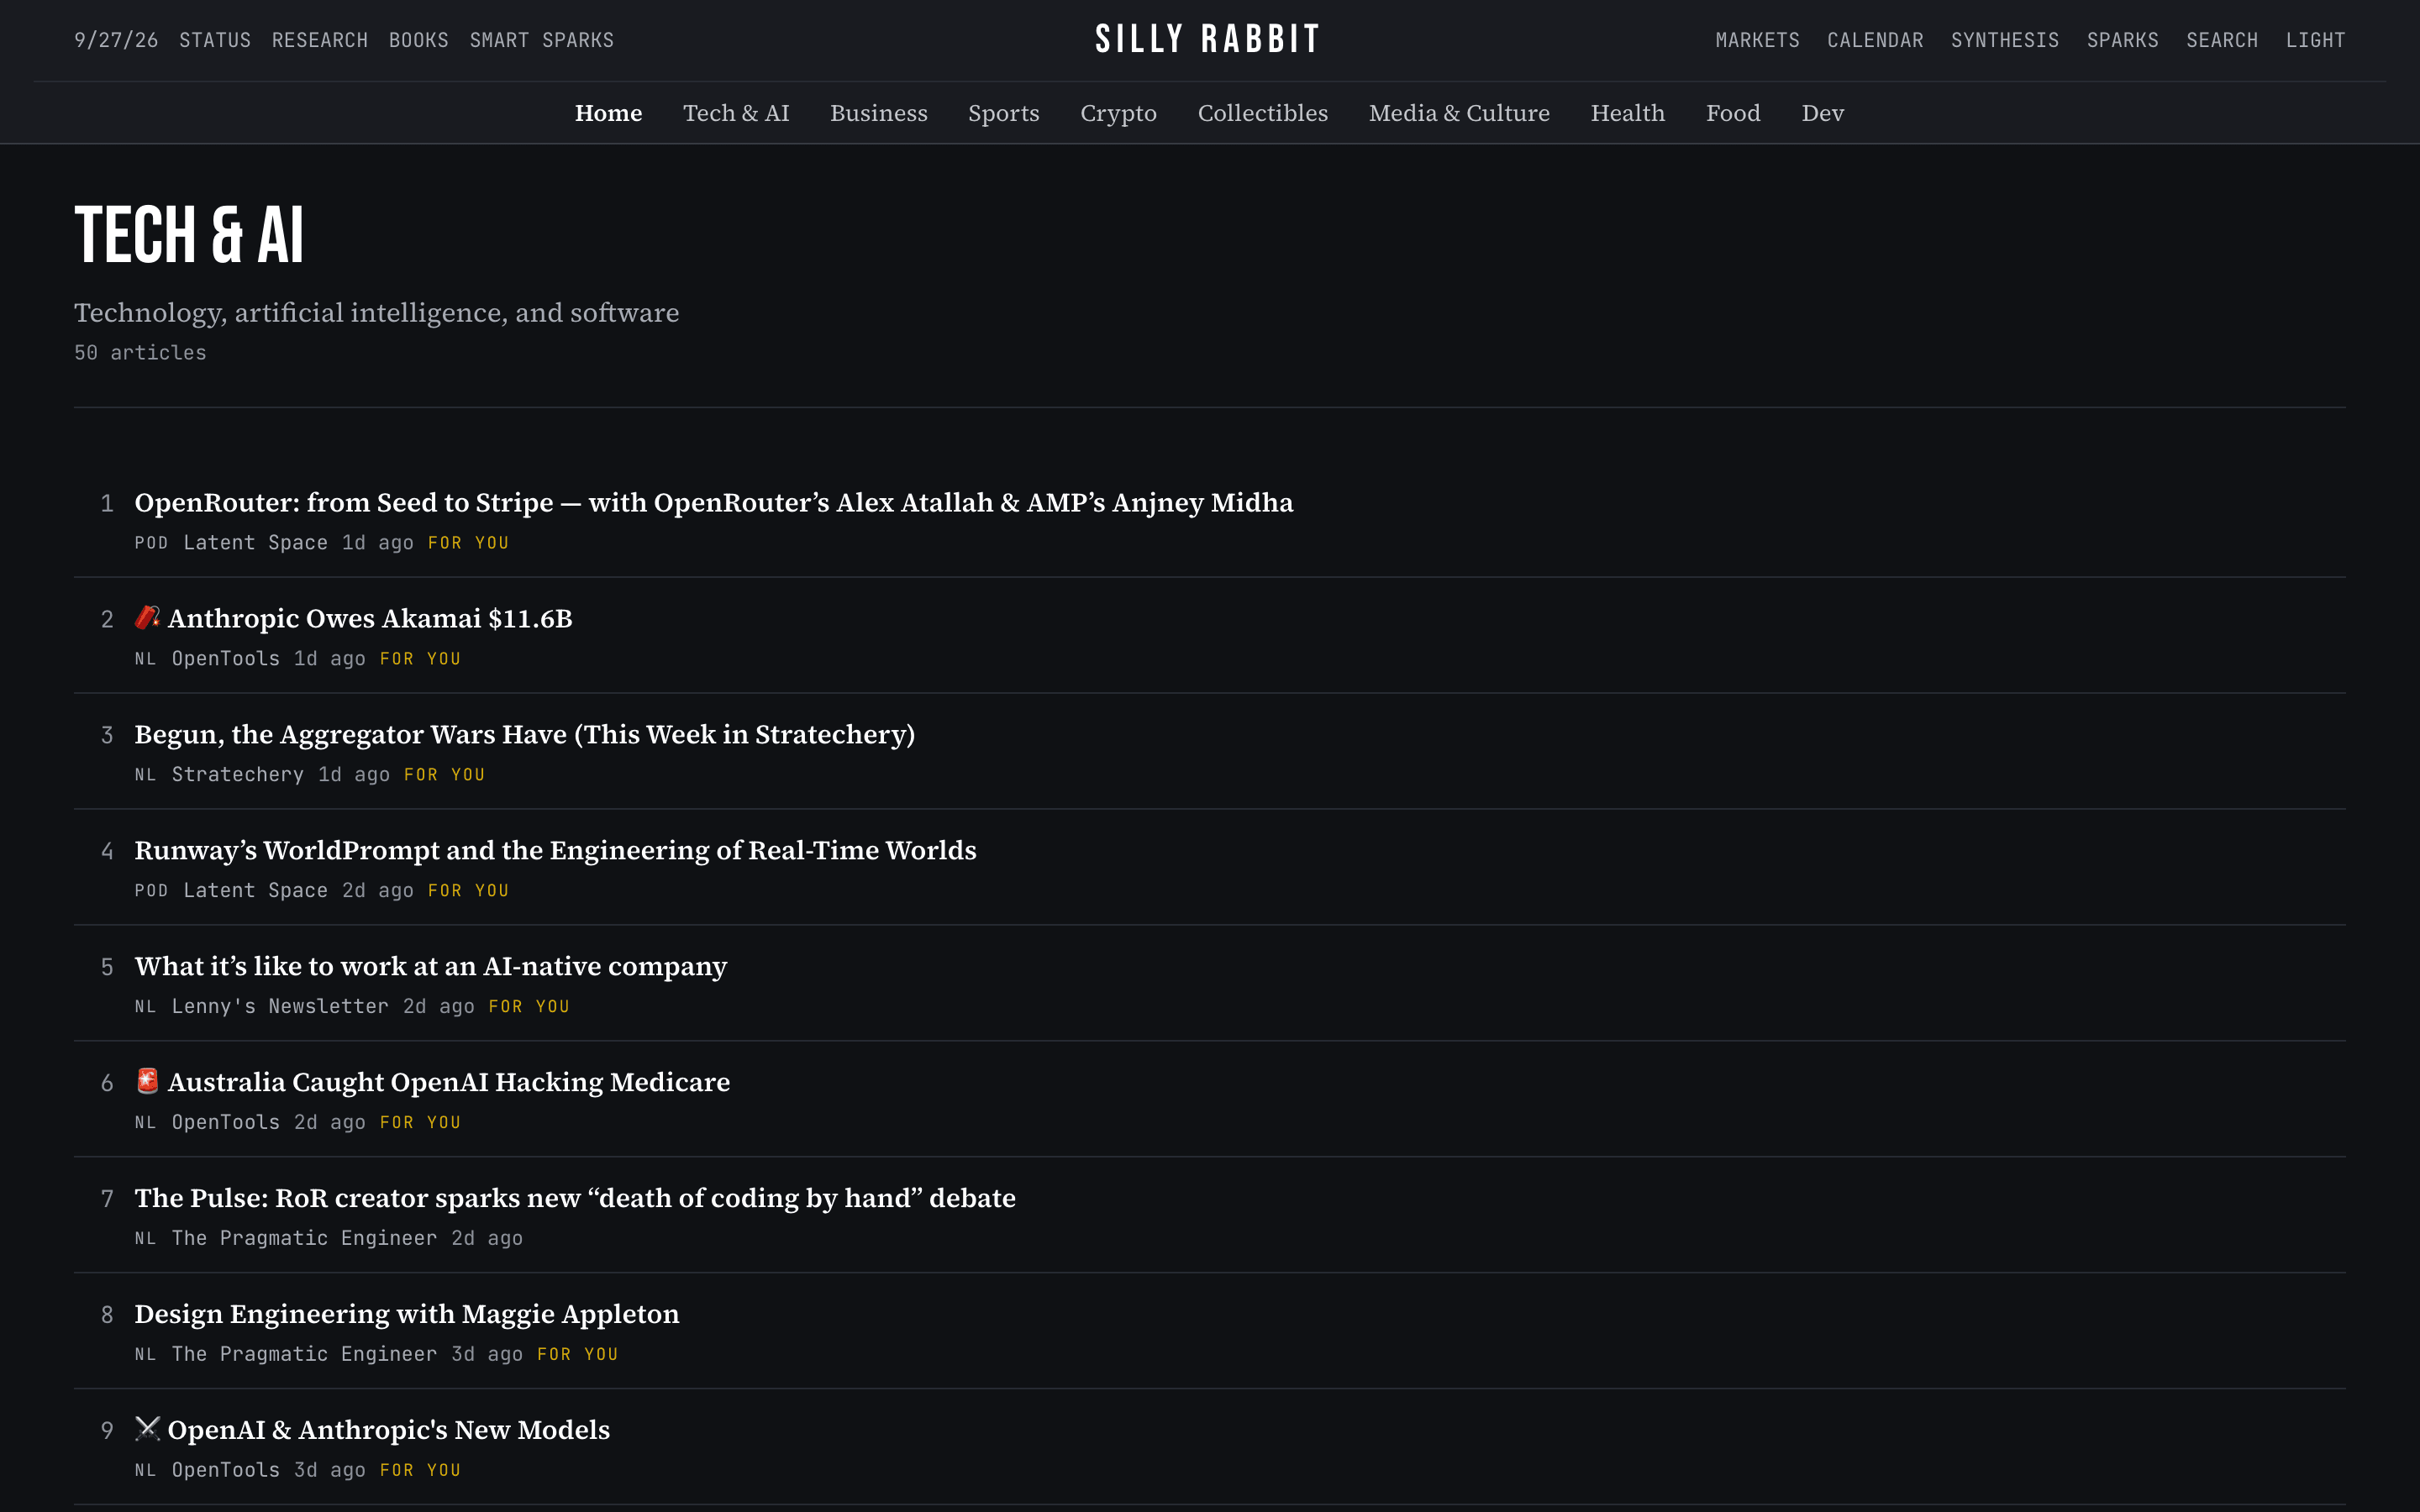Open Smart Sparks in the top bar
Image resolution: width=2420 pixels, height=1512 pixels.
(x=542, y=40)
